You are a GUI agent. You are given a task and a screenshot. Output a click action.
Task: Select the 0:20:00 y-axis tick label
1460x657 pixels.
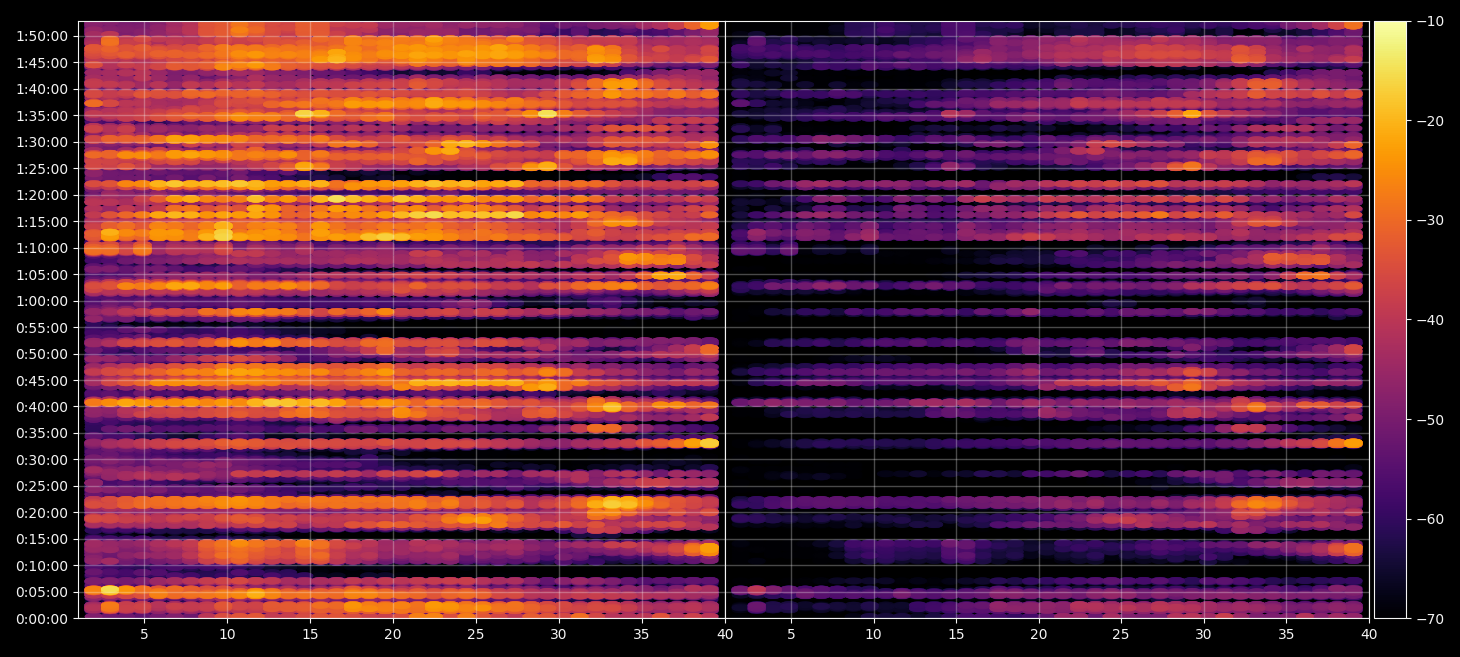pyautogui.click(x=42, y=512)
